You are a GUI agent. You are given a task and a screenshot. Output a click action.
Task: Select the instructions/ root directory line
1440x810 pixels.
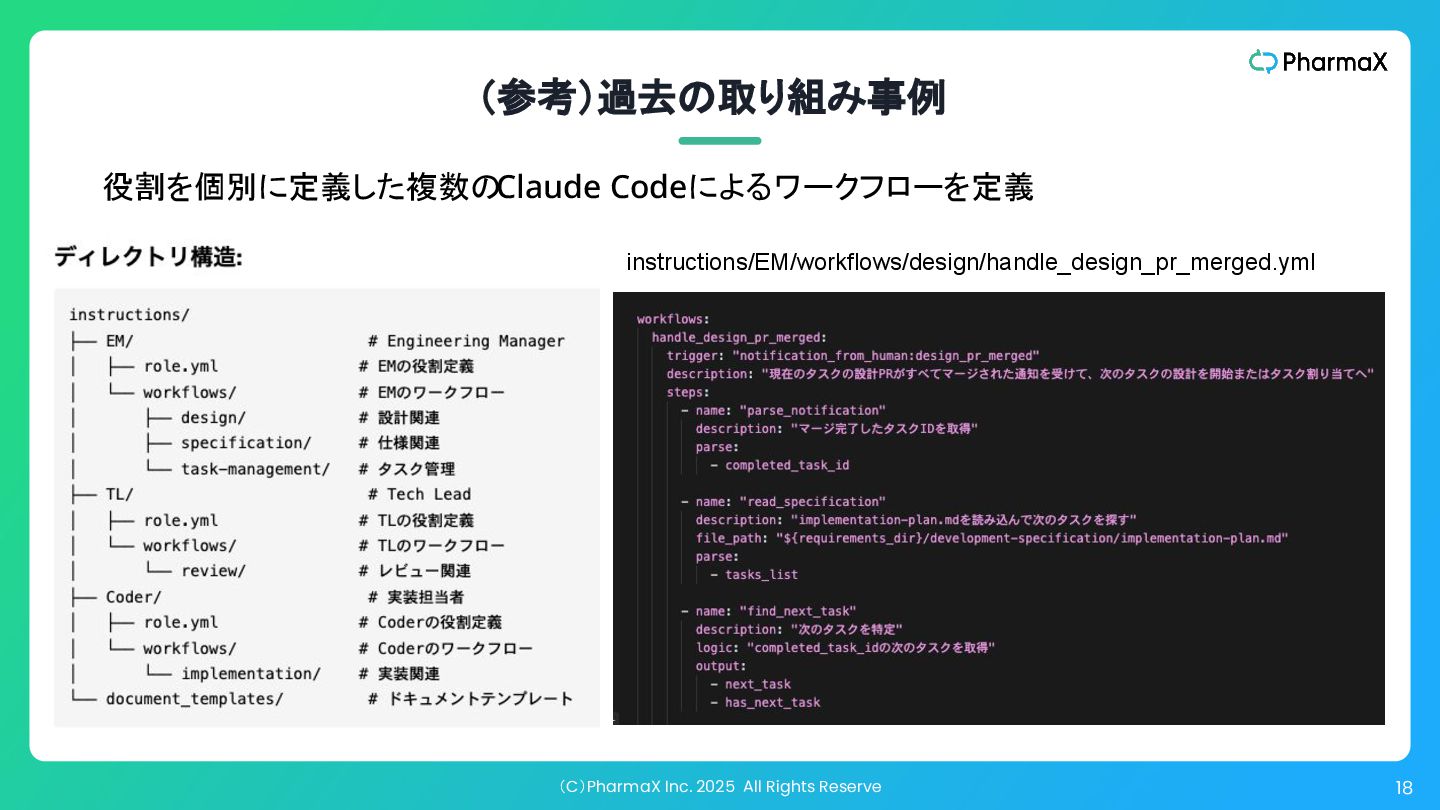[x=129, y=315]
